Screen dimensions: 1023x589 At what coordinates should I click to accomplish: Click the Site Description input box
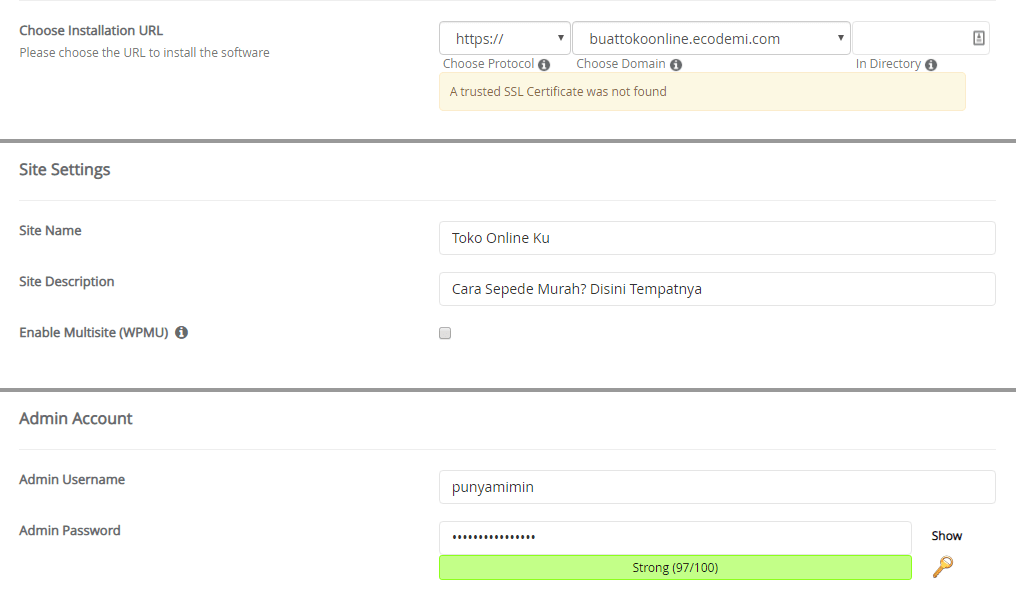[x=716, y=289]
